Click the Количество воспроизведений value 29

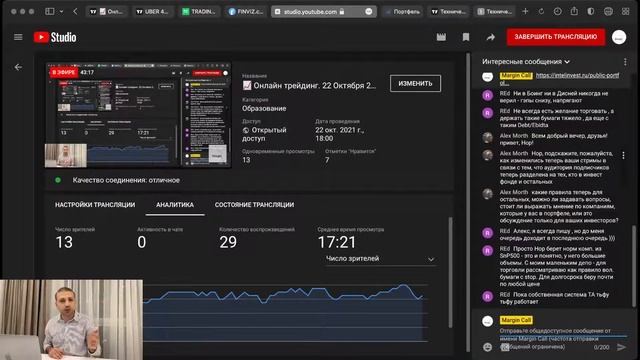coord(228,242)
